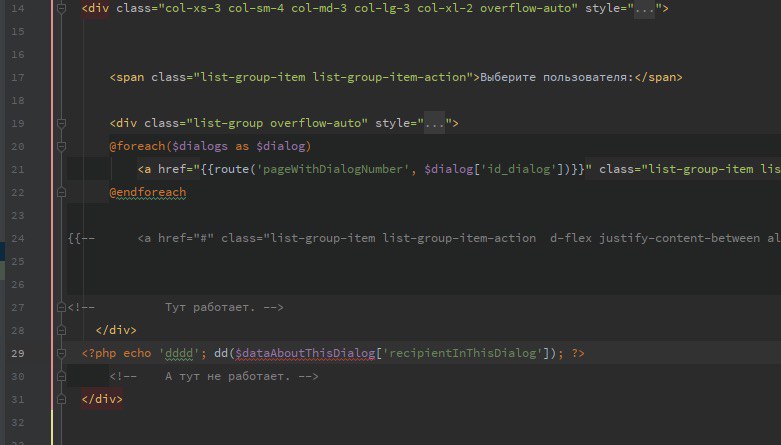Click the {{-- Blade comment opener on line 24
The height and width of the screenshot is (445, 781).
tap(81, 238)
